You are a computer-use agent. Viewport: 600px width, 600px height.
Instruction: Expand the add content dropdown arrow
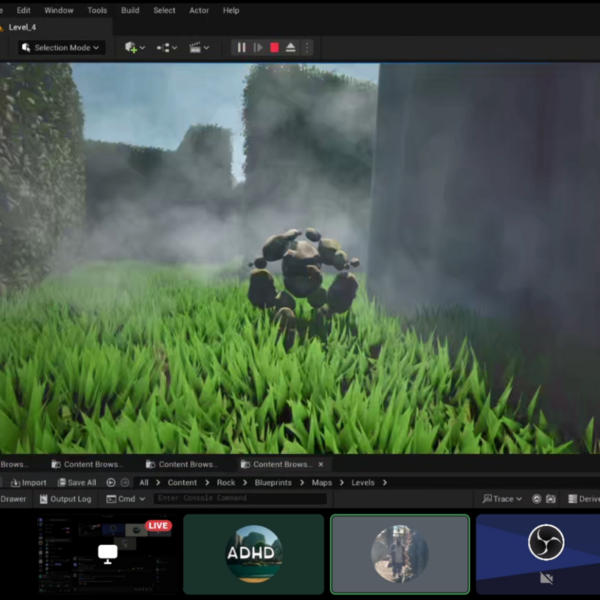click(142, 48)
